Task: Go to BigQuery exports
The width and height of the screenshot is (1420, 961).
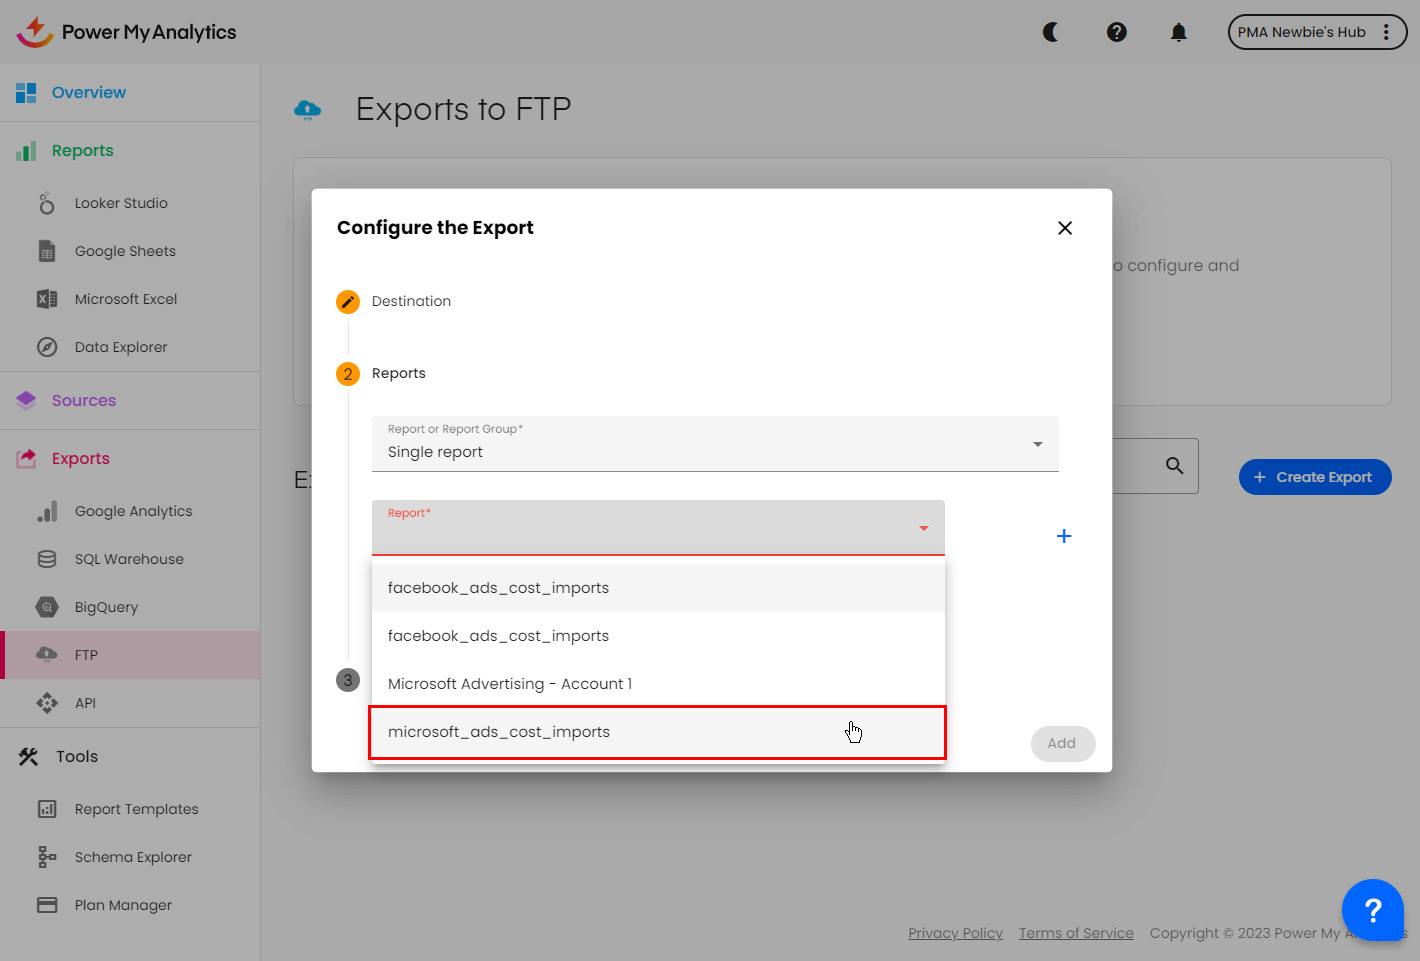Action: coord(106,607)
